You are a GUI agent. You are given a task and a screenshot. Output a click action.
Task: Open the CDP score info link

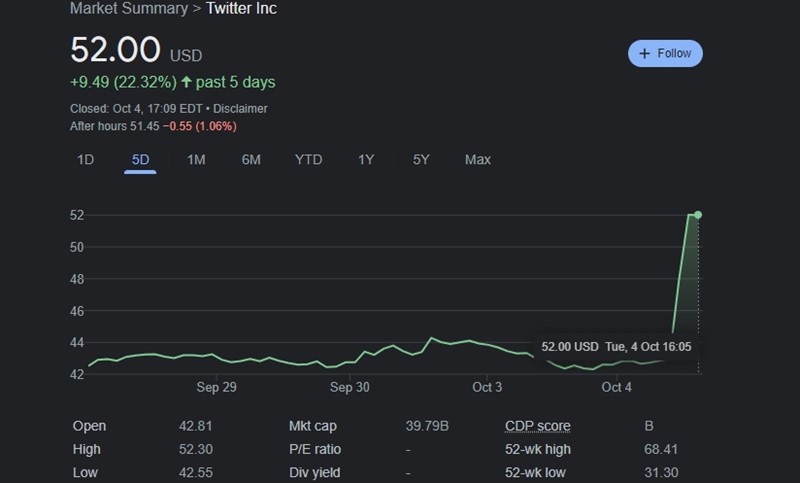click(537, 426)
